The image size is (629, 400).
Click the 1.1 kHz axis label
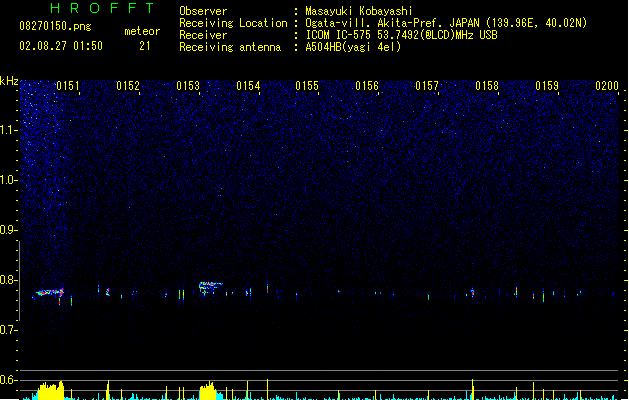(x=9, y=130)
